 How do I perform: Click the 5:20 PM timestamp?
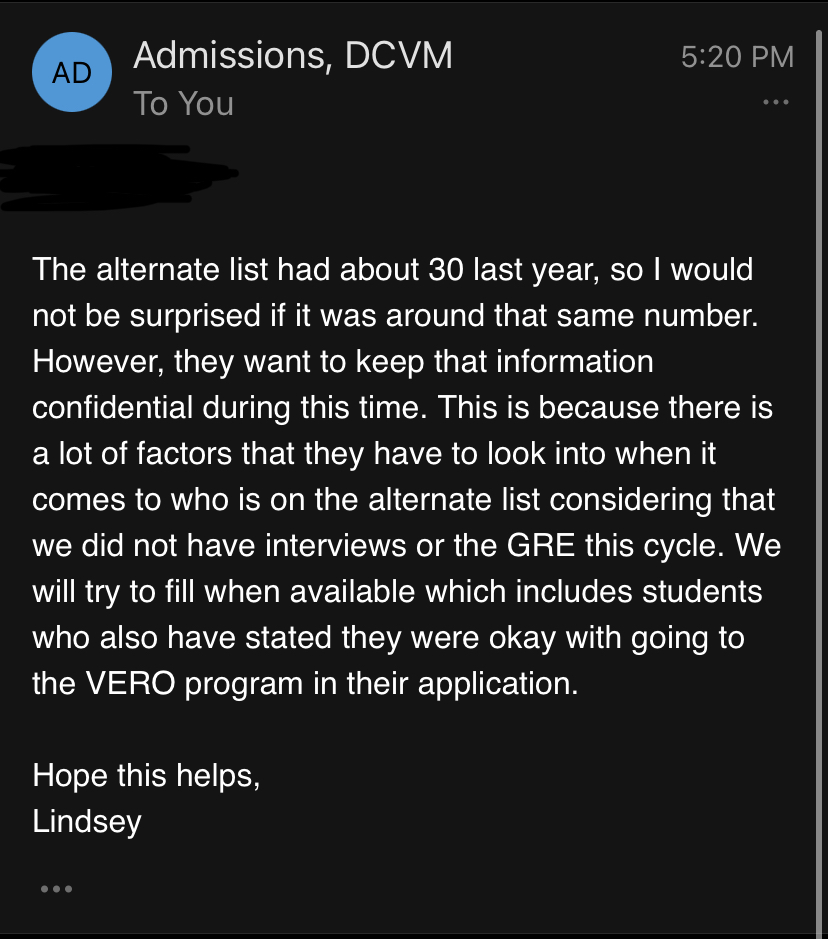coord(737,57)
